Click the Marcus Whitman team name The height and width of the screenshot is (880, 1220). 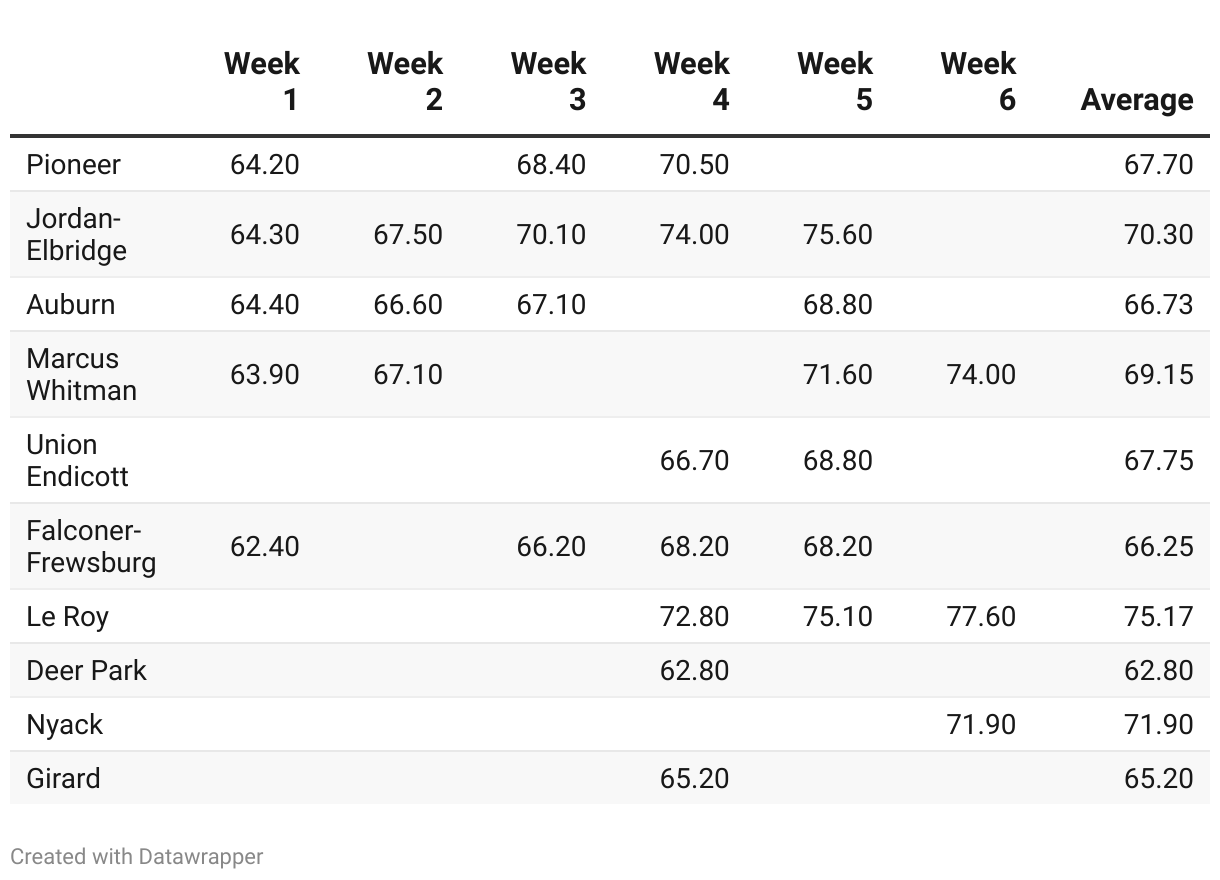tap(81, 374)
